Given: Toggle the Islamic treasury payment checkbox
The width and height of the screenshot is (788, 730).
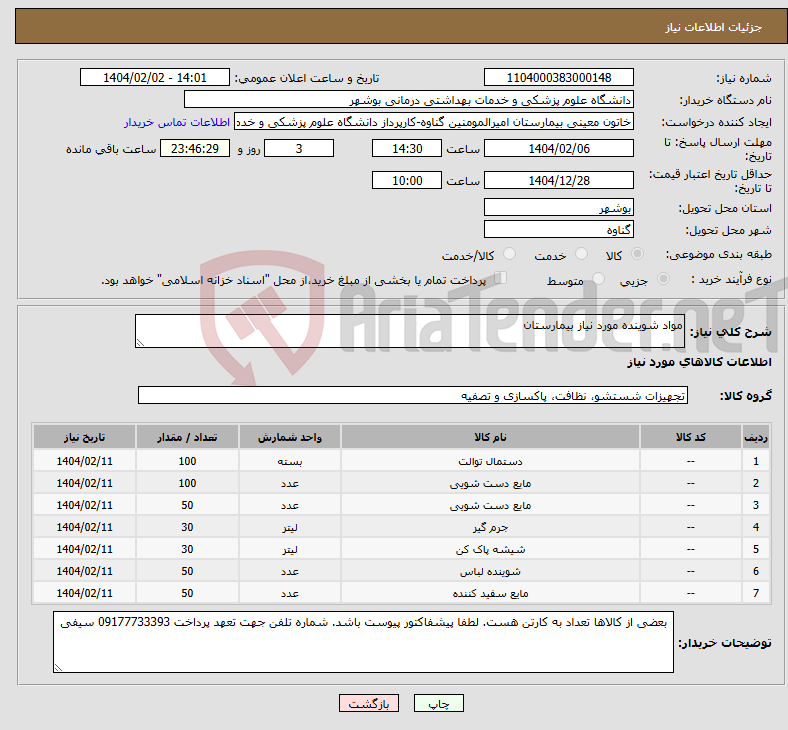Looking at the screenshot, I should click(x=501, y=278).
